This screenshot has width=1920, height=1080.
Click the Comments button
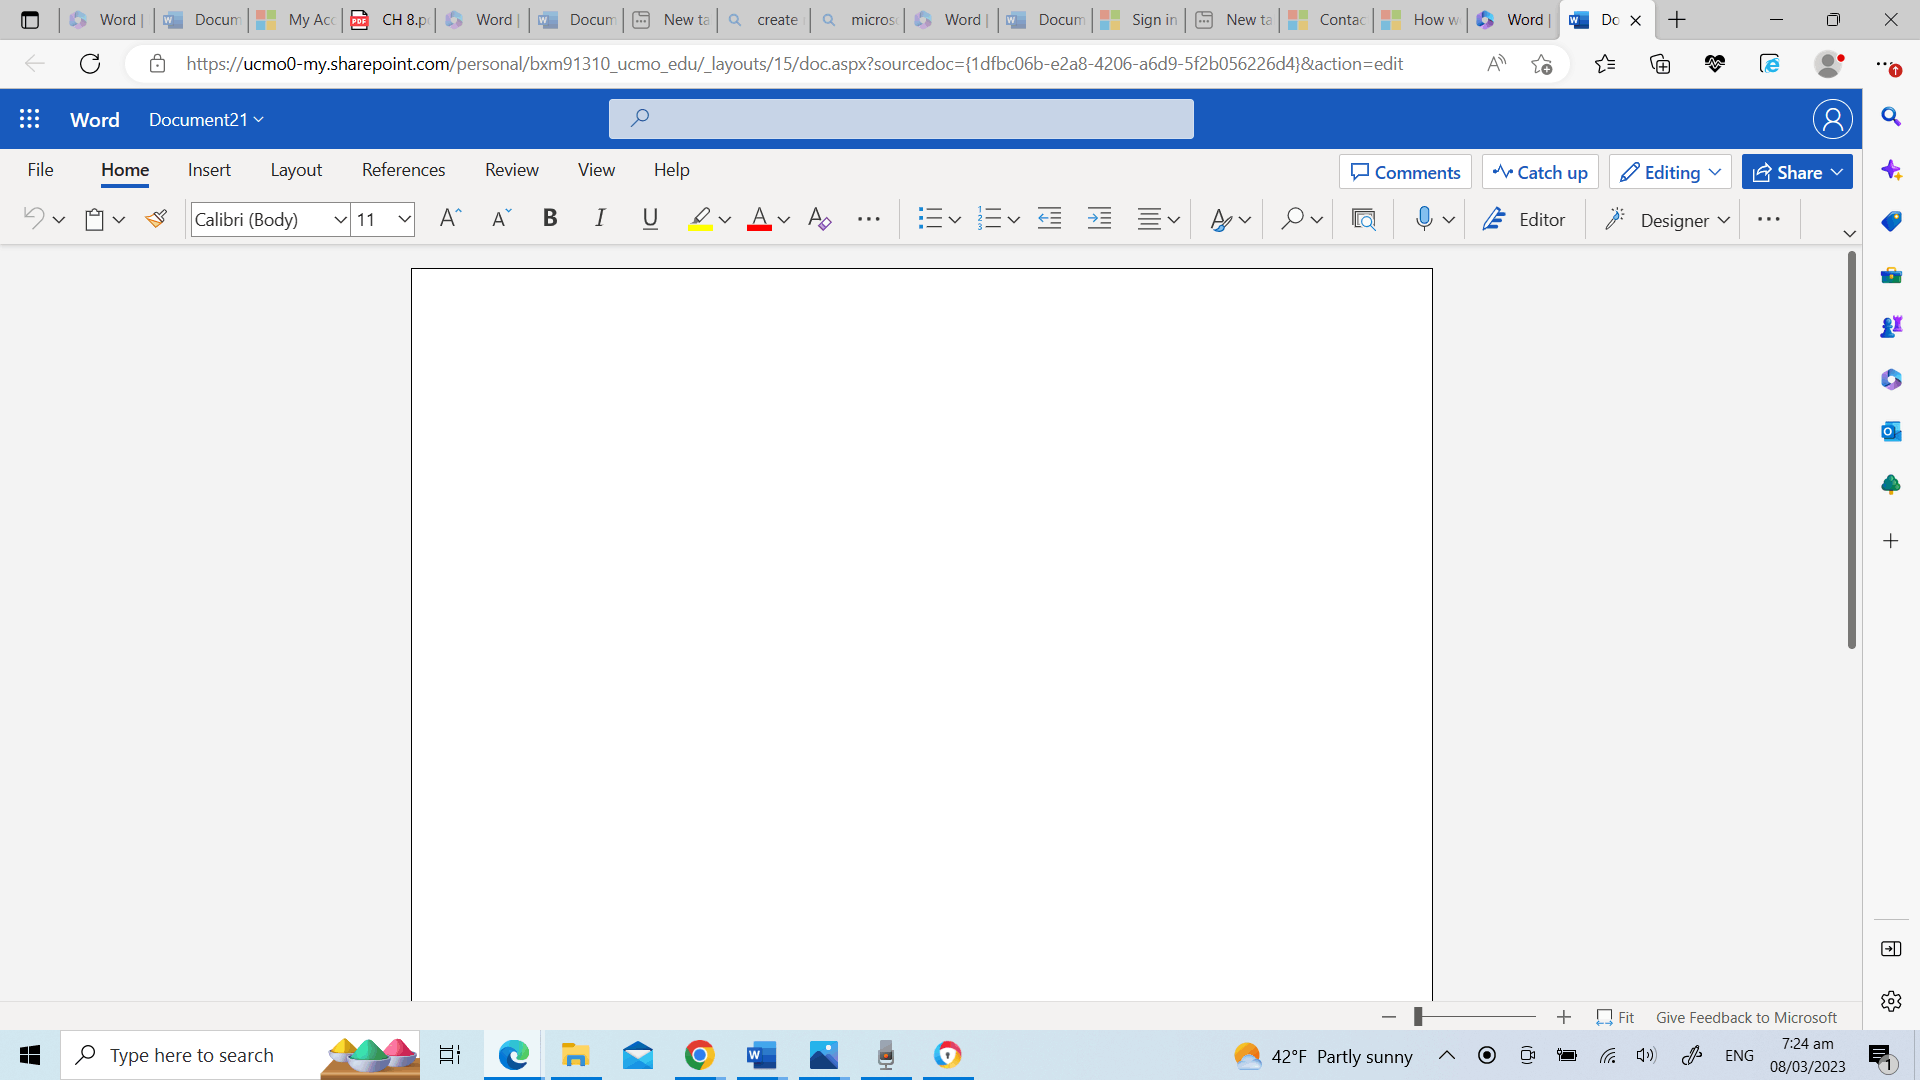[1405, 172]
